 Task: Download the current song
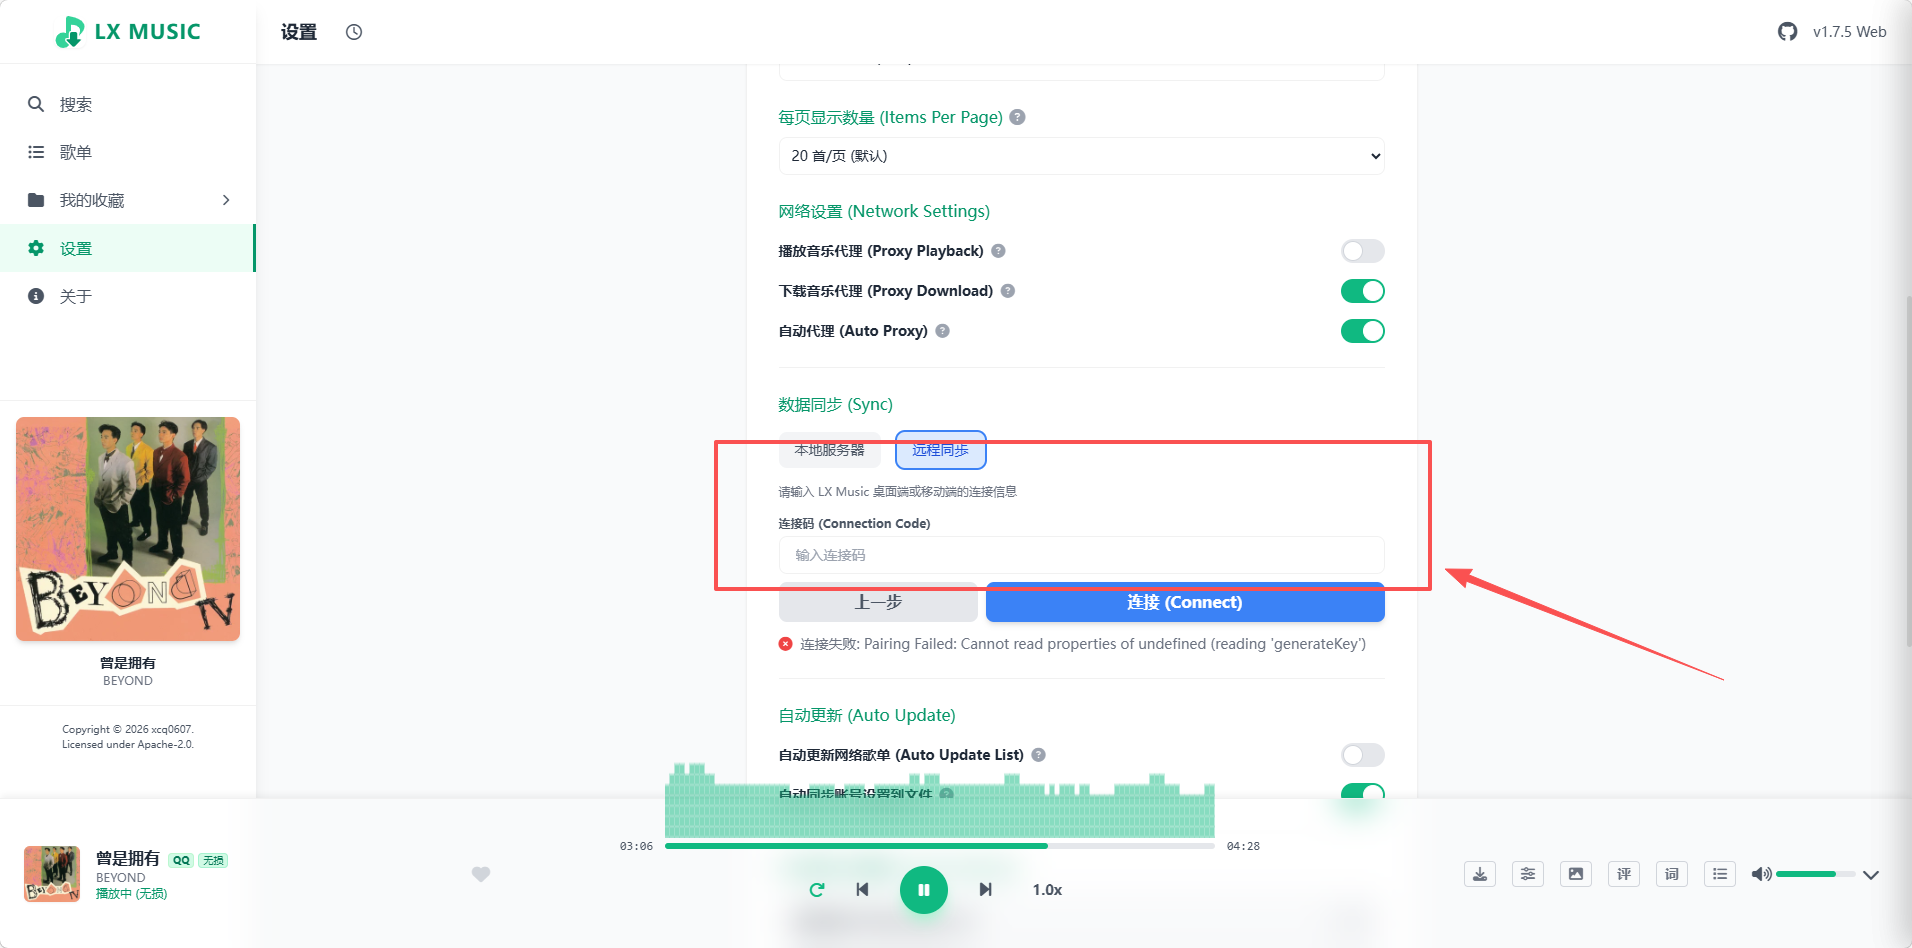(1480, 874)
